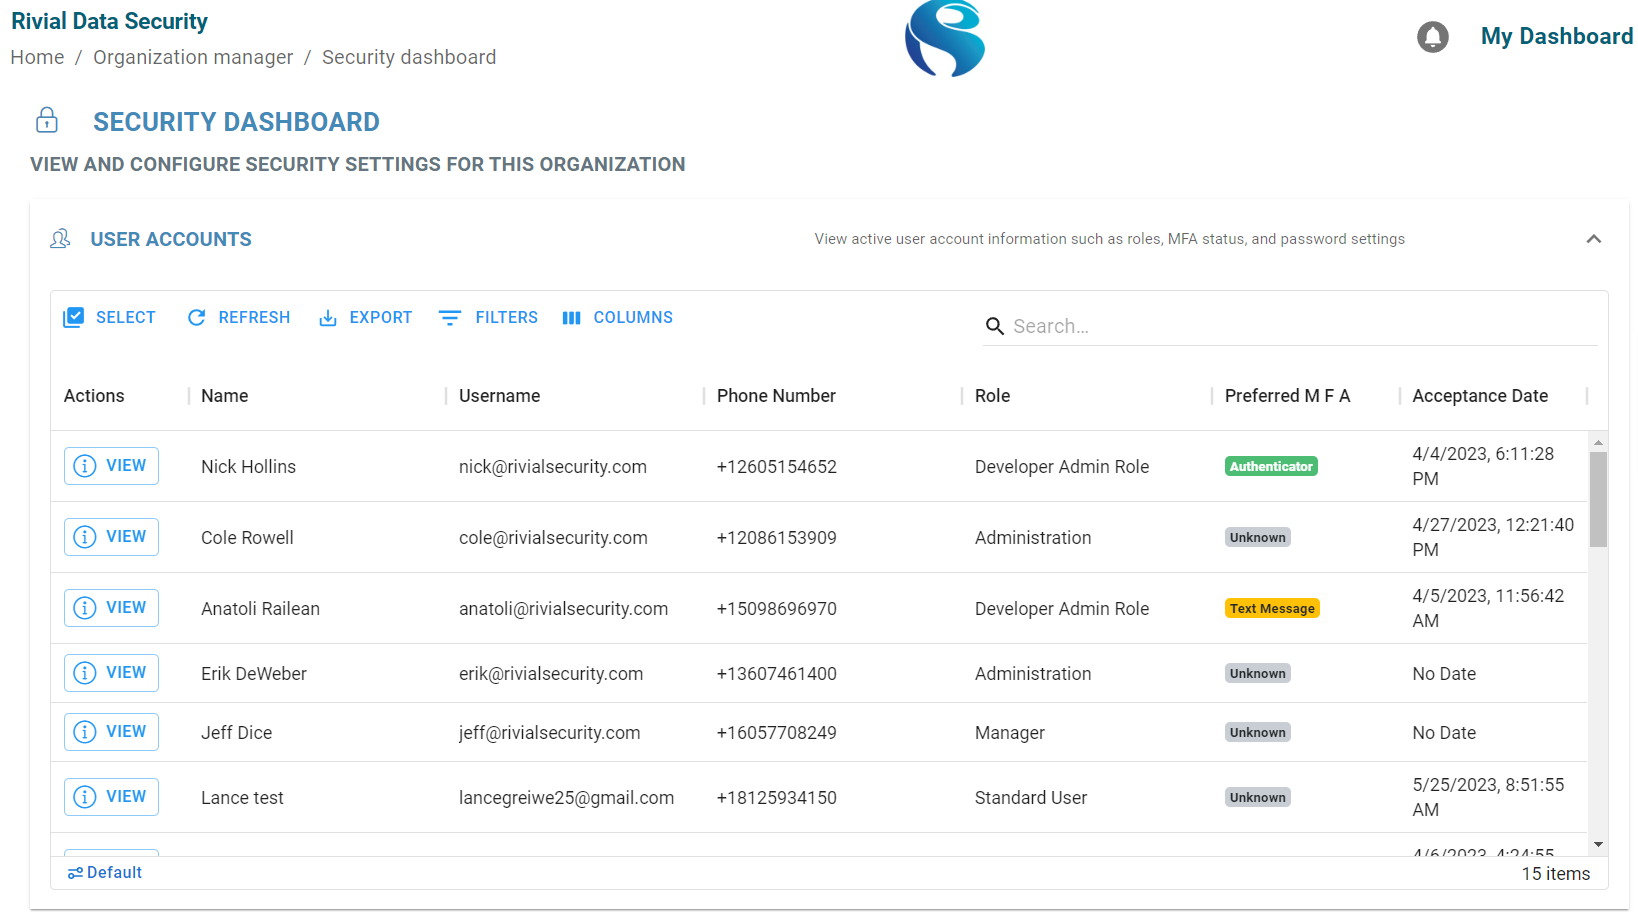Collapse the User Accounts section

tap(1593, 239)
